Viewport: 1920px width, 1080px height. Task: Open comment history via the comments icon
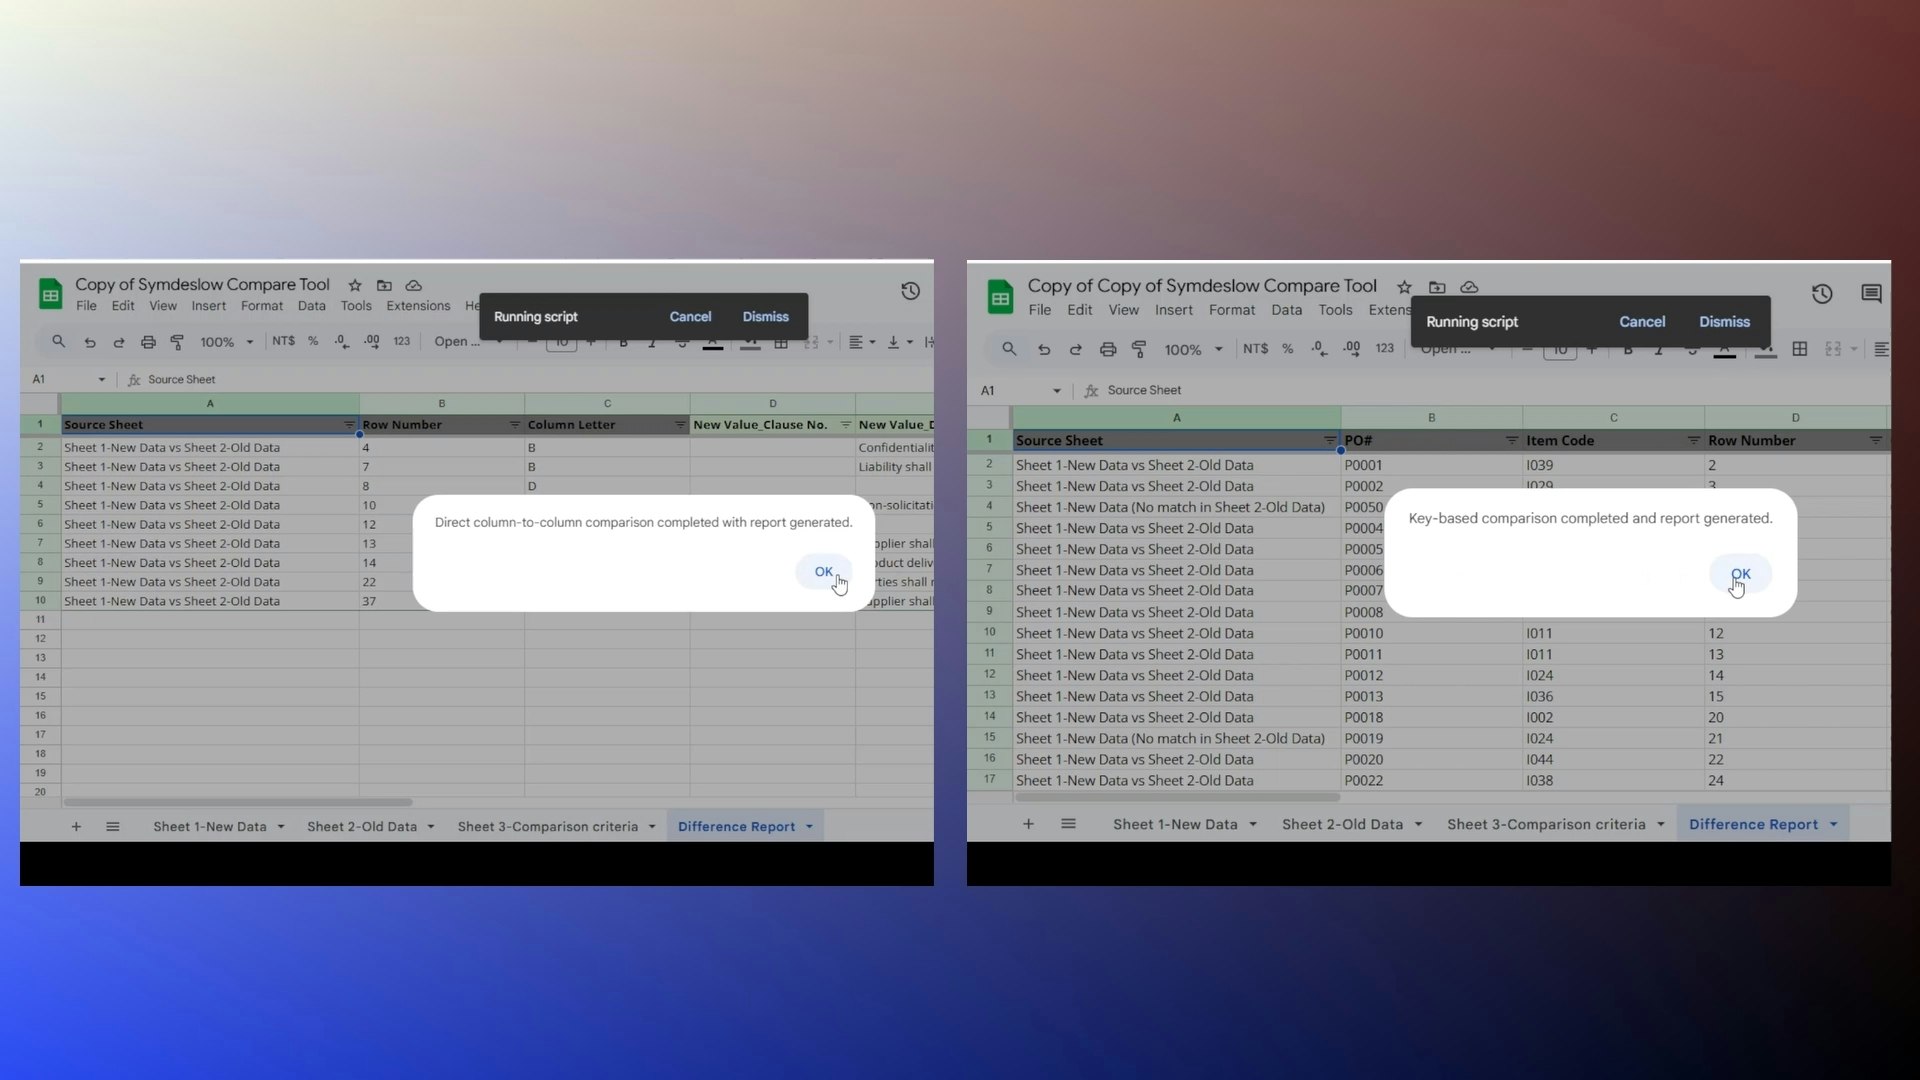pos(1872,293)
